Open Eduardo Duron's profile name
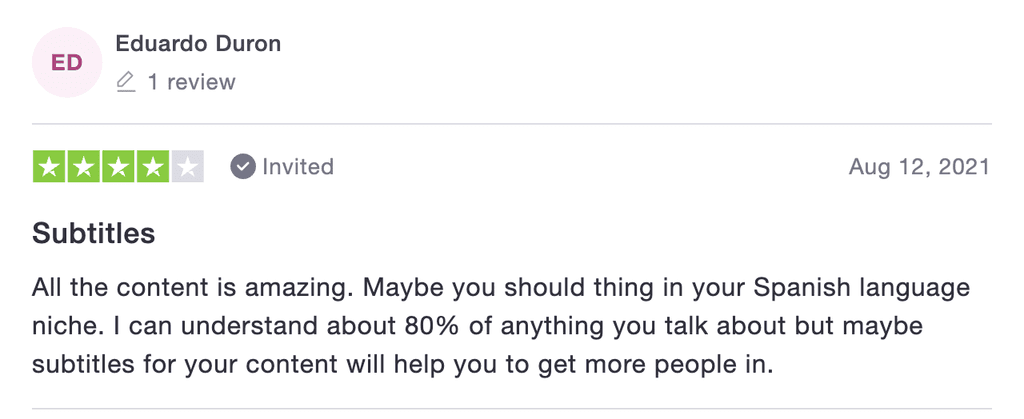The height and width of the screenshot is (419, 1024). tap(199, 44)
